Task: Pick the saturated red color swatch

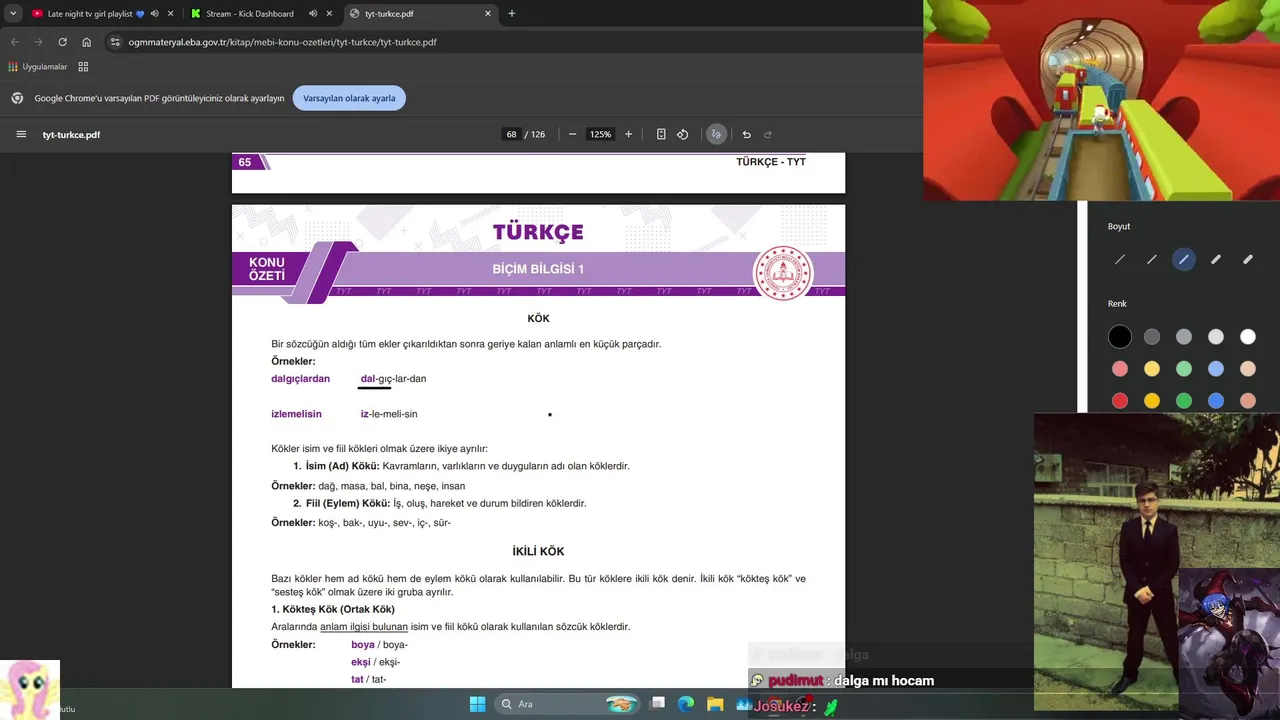Action: (x=1120, y=401)
